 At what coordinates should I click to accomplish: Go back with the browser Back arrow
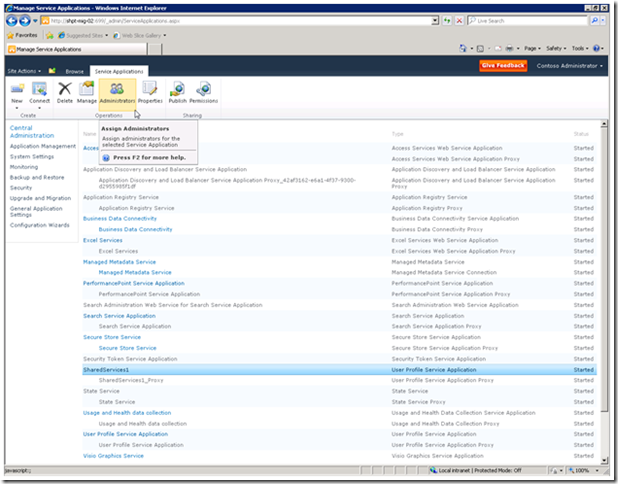(x=12, y=20)
